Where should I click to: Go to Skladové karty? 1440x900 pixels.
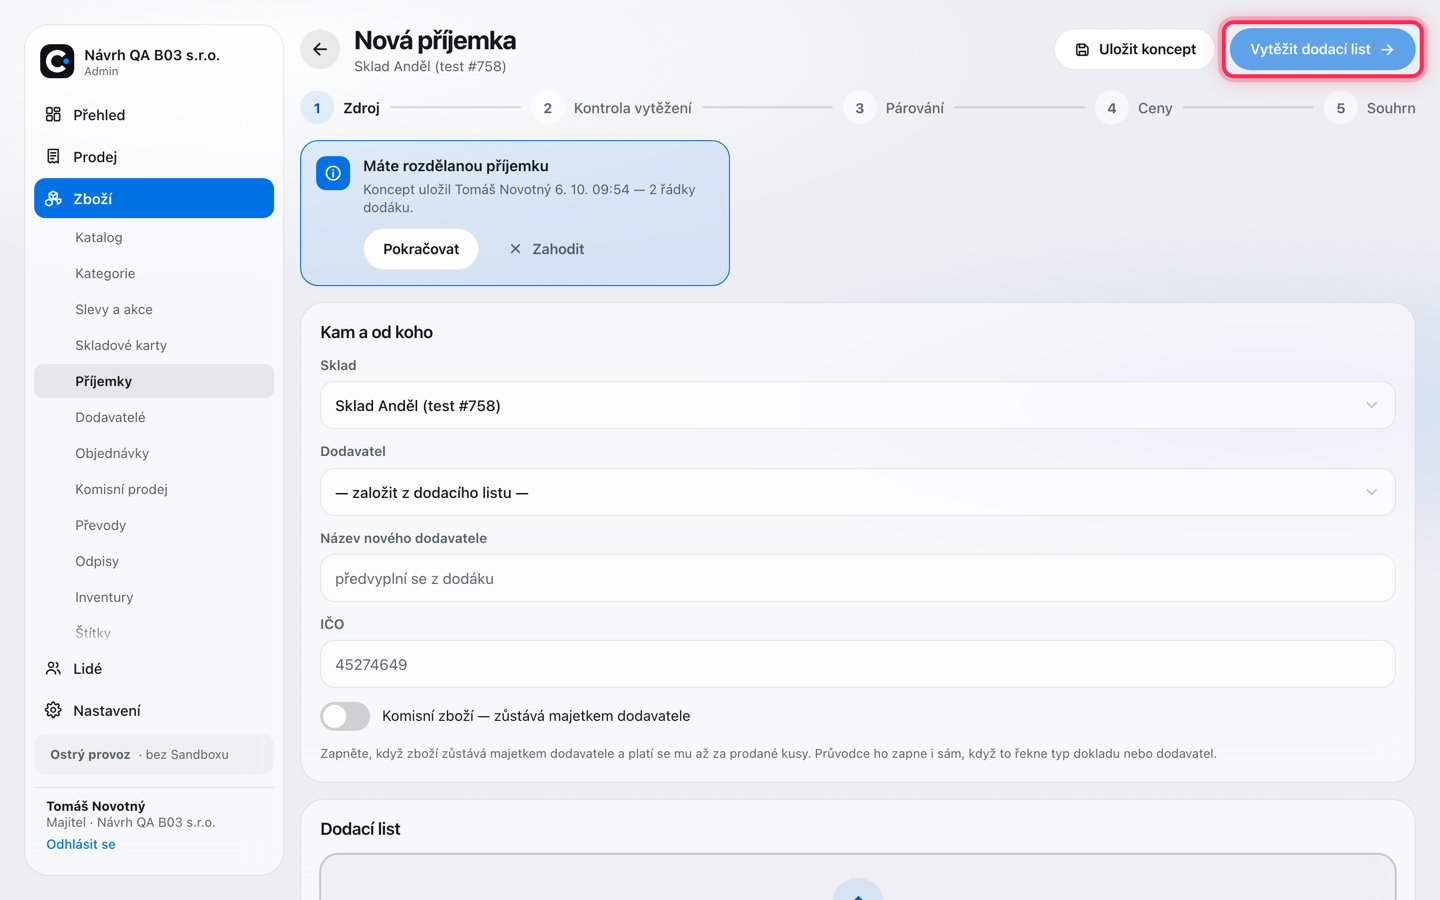click(154, 345)
